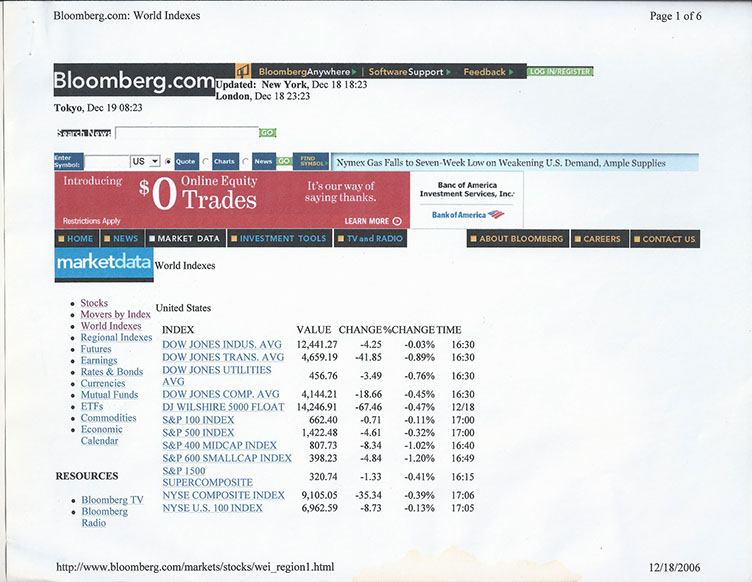Select the Charts radio button
This screenshot has height=582, width=752.
click(x=205, y=162)
